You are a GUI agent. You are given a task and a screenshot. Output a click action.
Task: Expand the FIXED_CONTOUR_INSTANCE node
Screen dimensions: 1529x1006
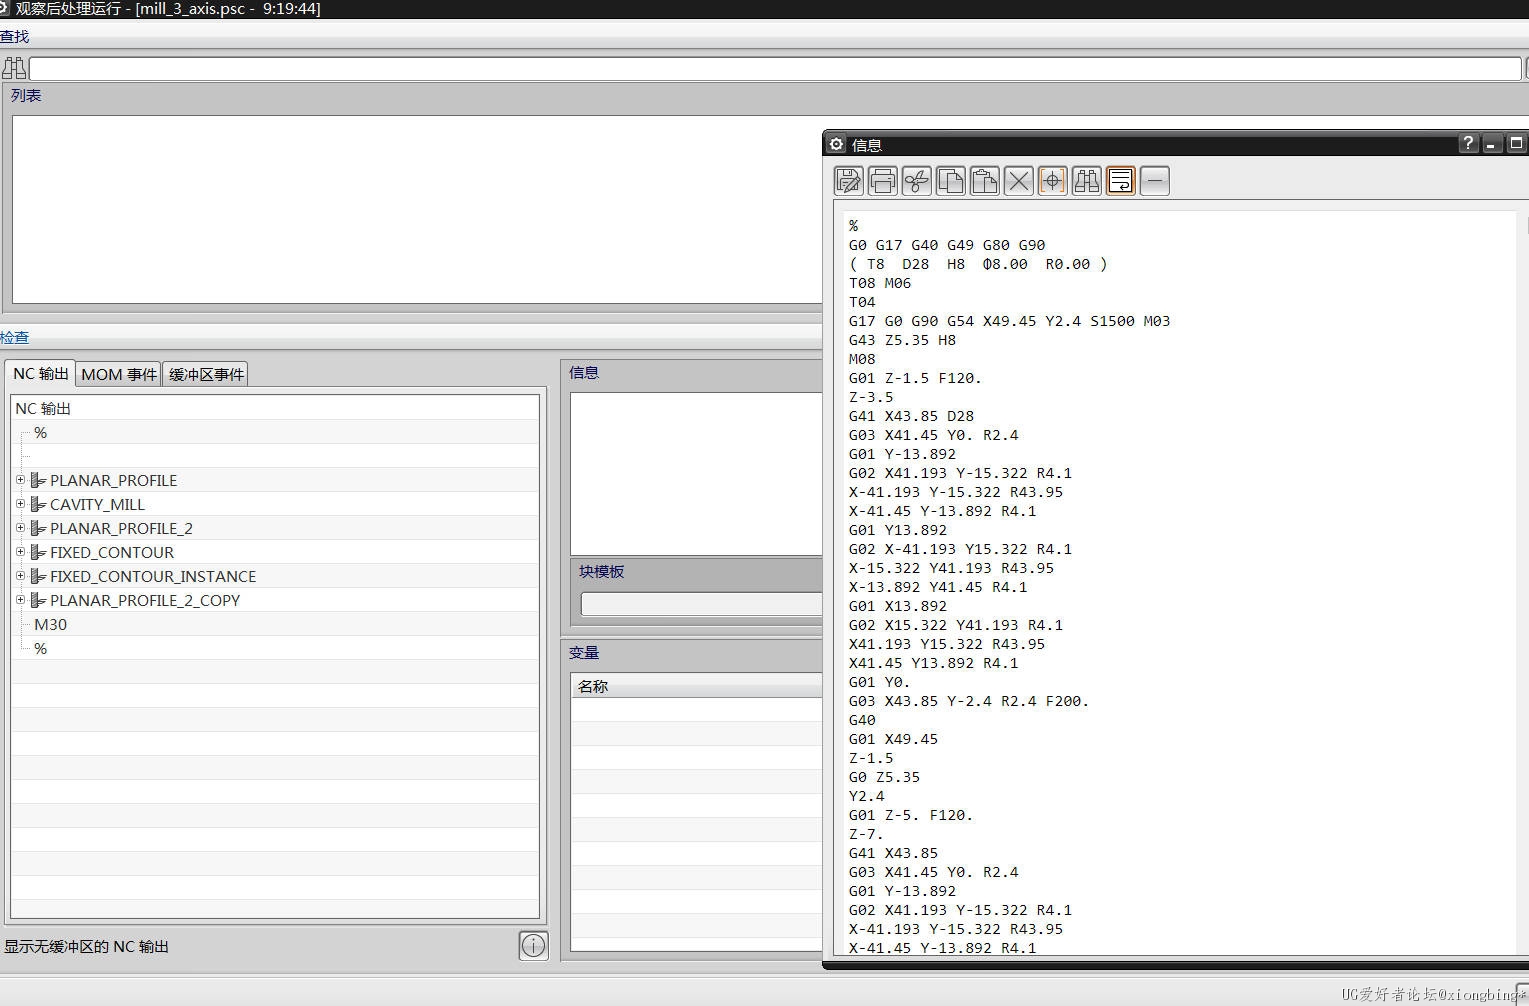20,576
